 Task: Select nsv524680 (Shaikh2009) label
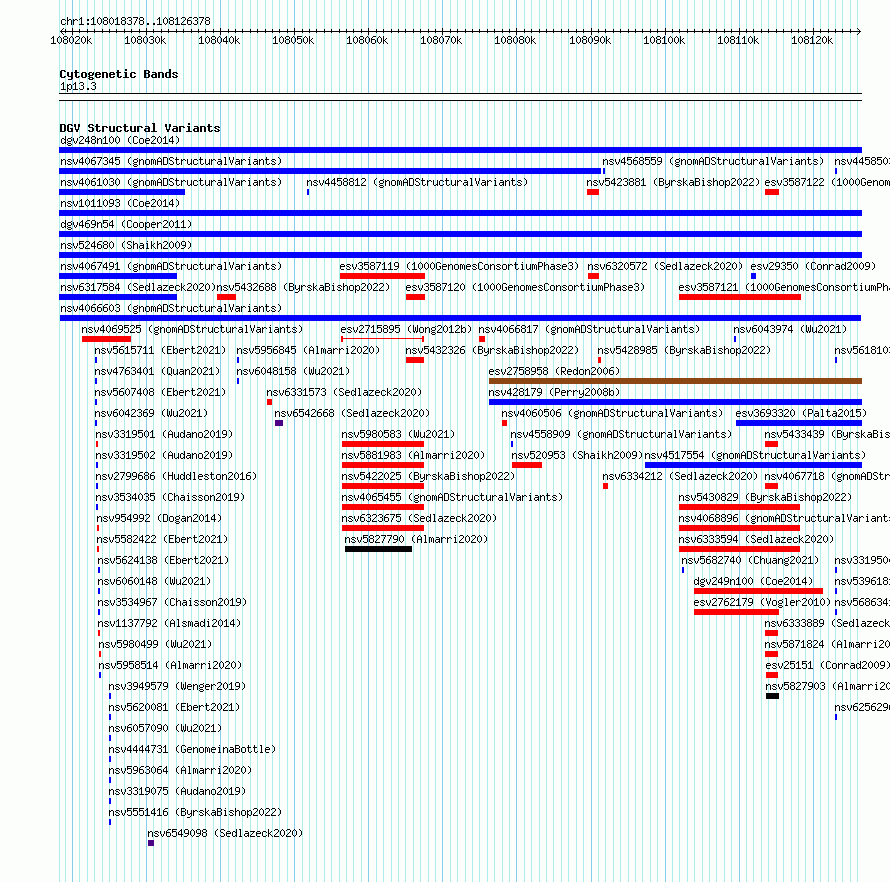point(126,245)
